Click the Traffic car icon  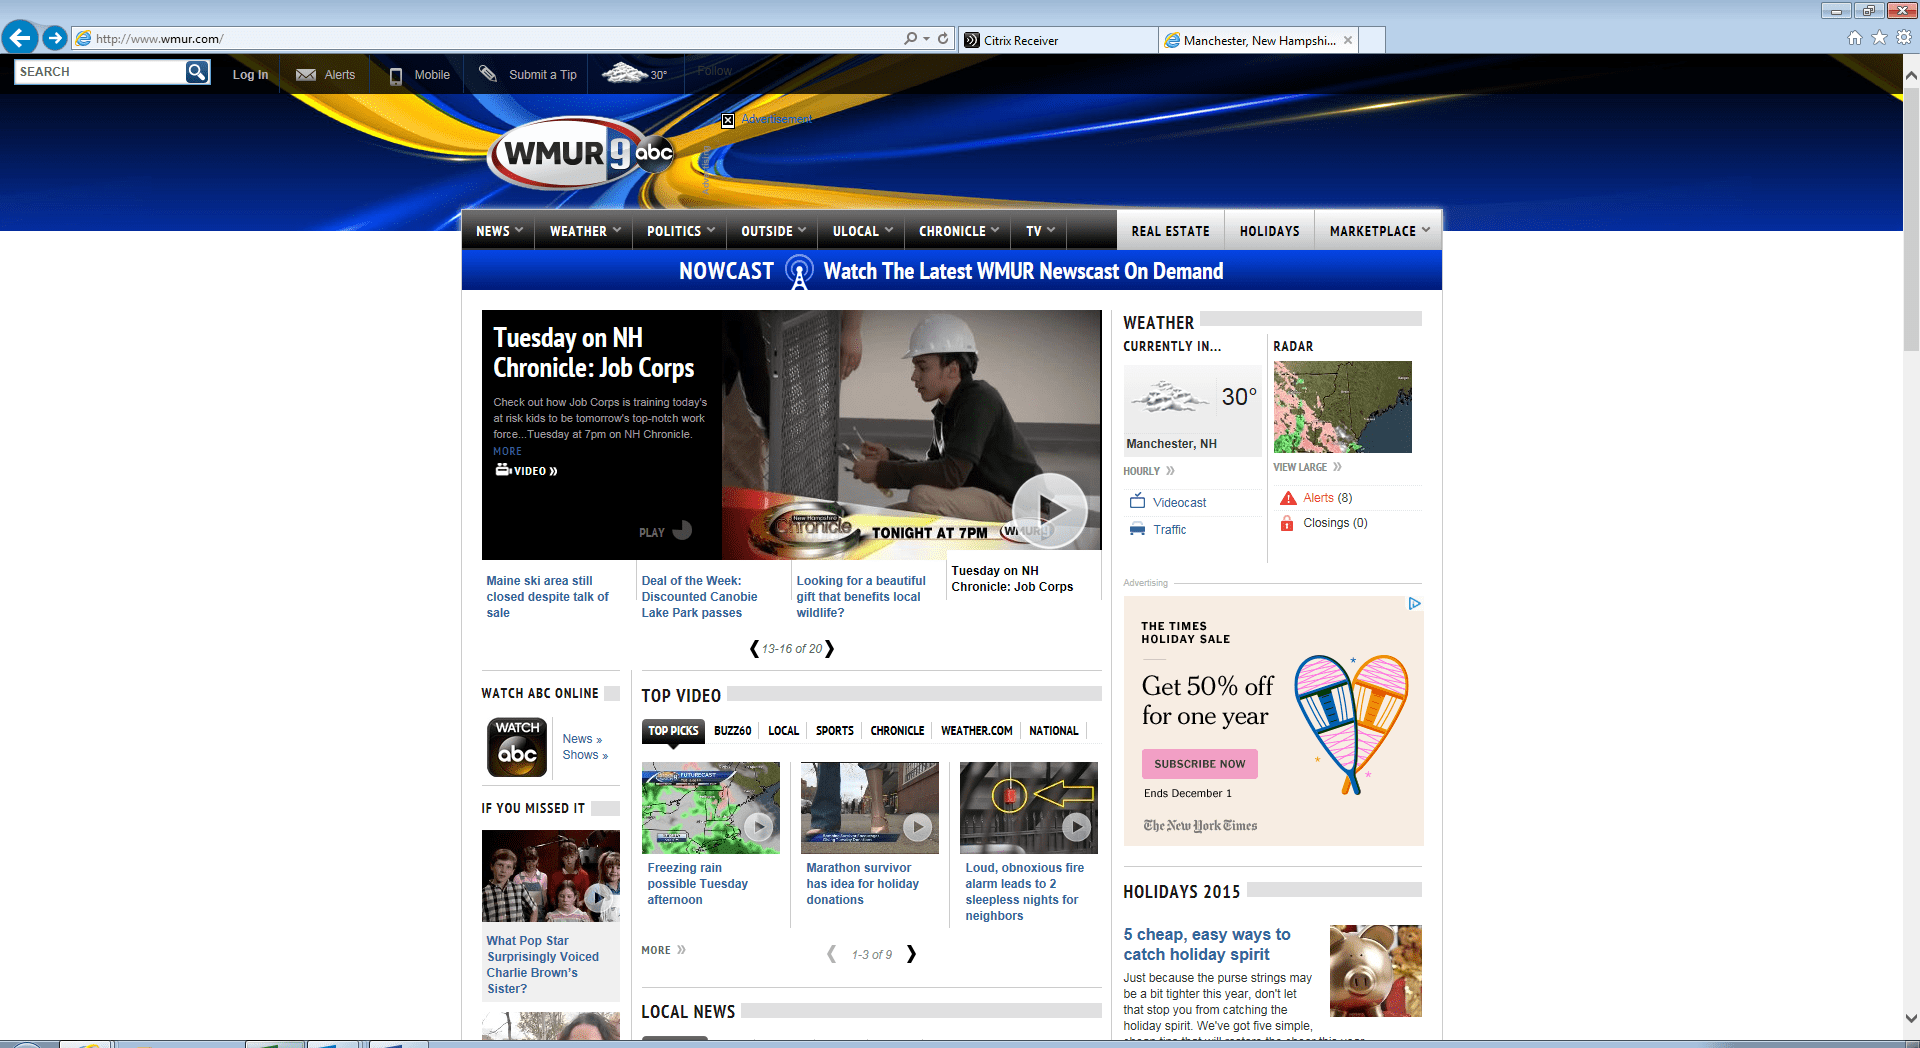point(1137,529)
